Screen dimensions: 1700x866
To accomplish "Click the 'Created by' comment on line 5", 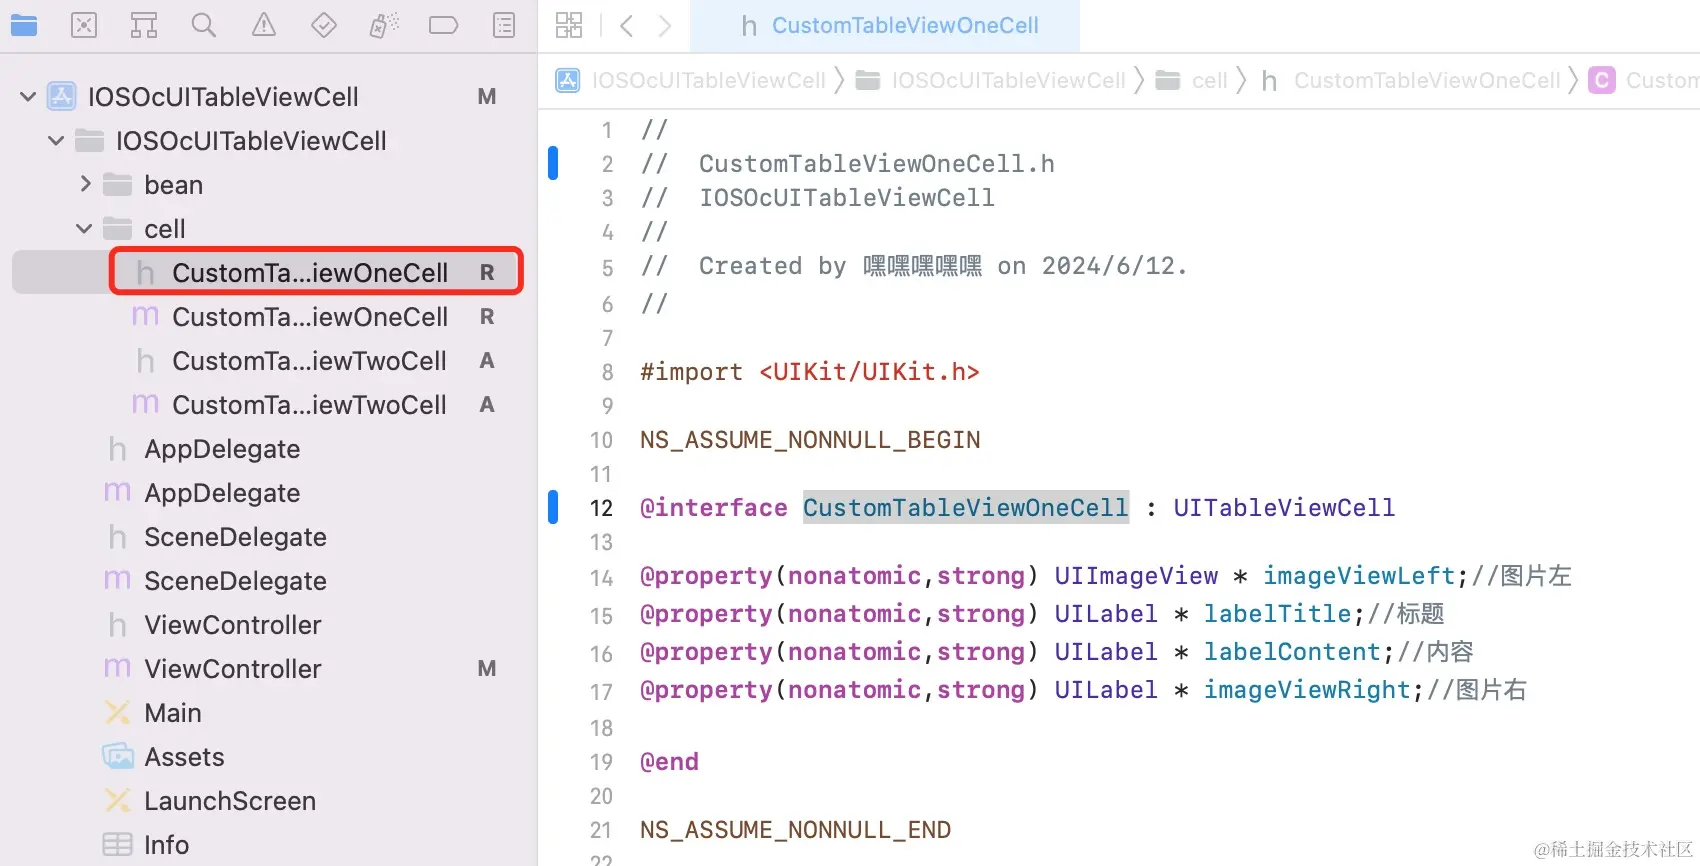I will click(x=773, y=266).
